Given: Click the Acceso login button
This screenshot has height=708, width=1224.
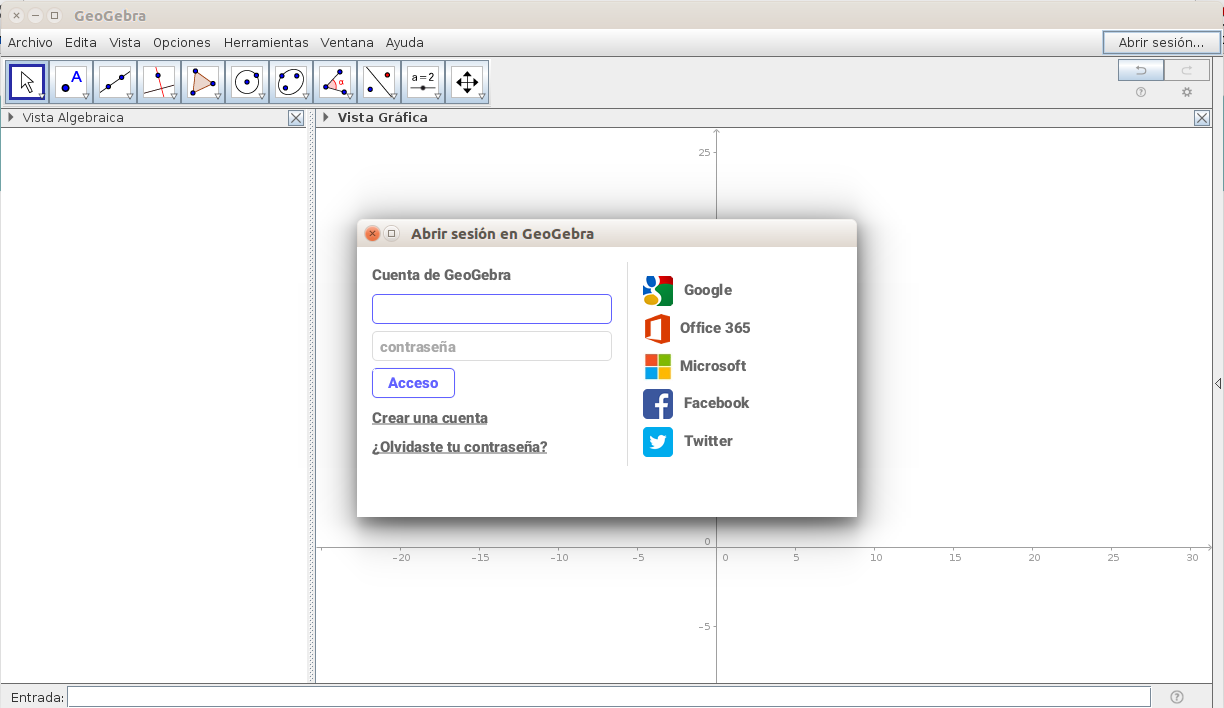Looking at the screenshot, I should tap(413, 383).
